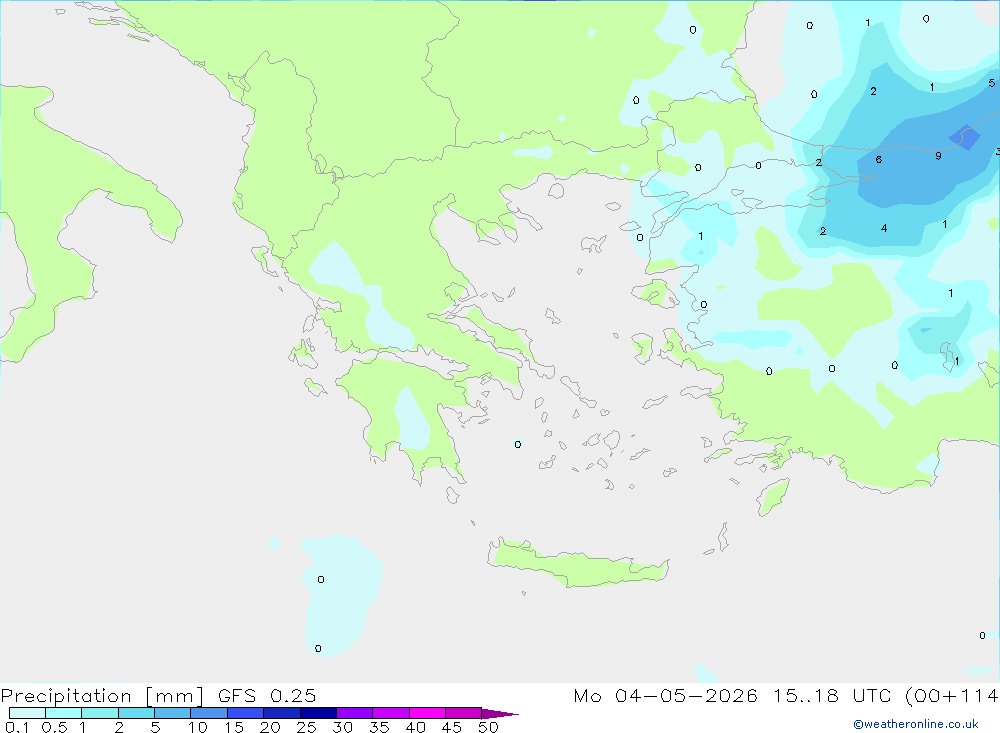Screen dimensions: 1000x733
Task: Select the 30–35 mm purple legend swatch
Action: [355, 713]
